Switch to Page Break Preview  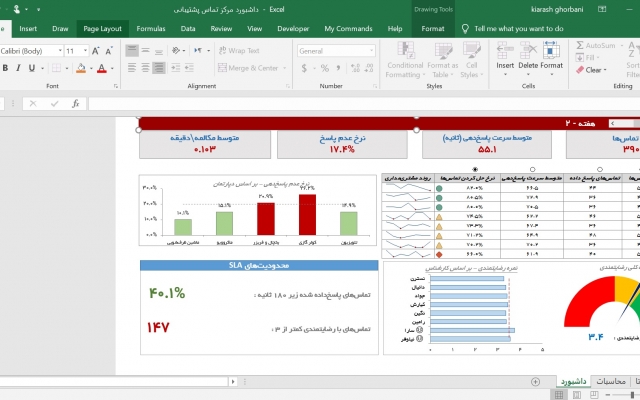pyautogui.click(x=594, y=395)
